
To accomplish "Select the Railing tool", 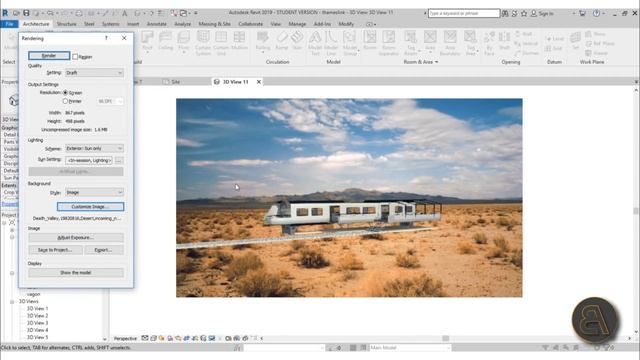I will click(263, 42).
